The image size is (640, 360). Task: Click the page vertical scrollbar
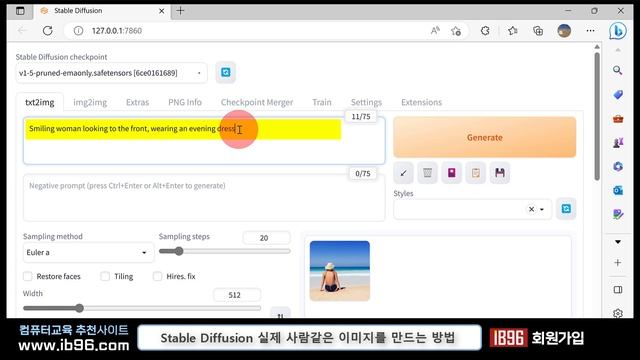[597, 116]
